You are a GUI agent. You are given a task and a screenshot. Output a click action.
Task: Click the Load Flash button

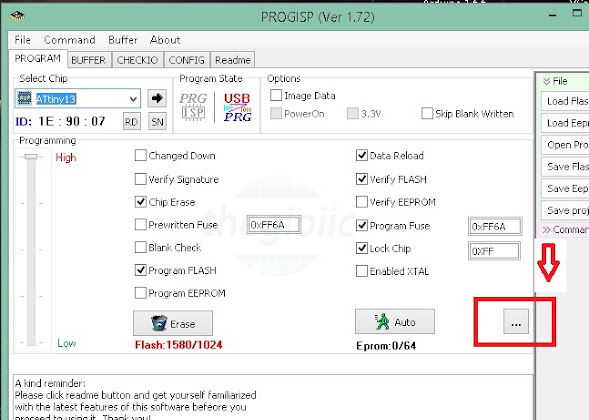point(565,101)
